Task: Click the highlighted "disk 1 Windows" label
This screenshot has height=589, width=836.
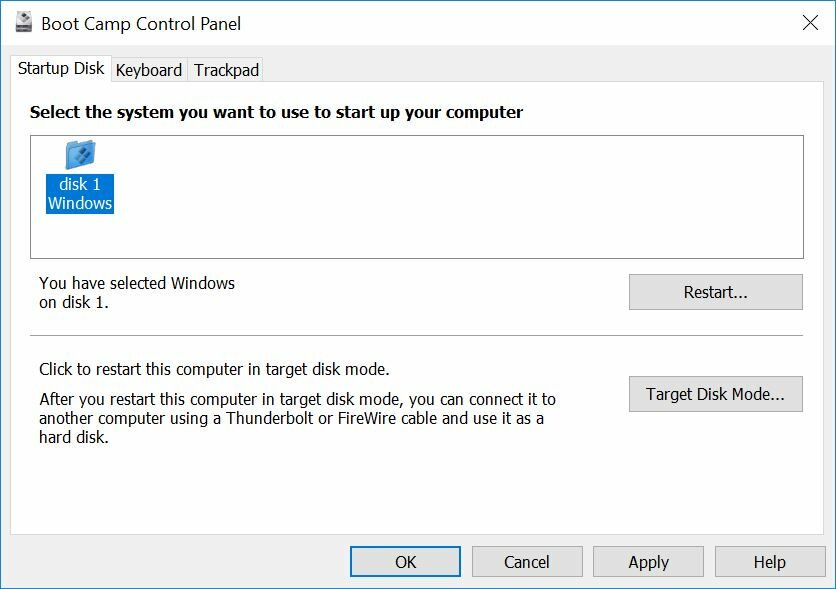Action: (80, 194)
